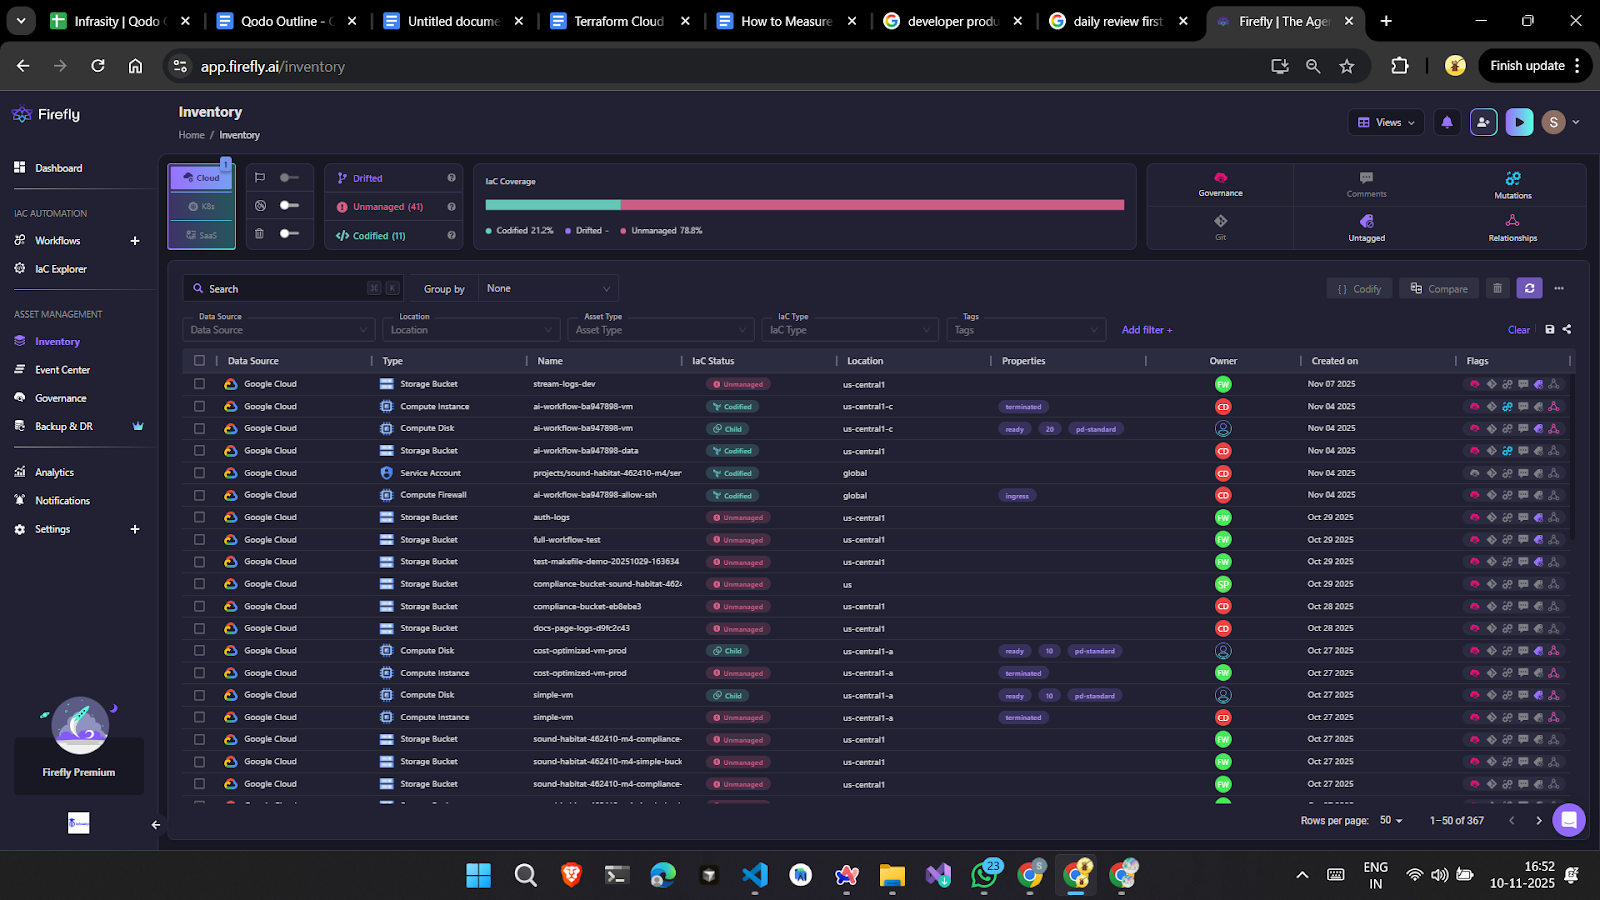The width and height of the screenshot is (1600, 900).
Task: Select checkbox for stream-logs-dev row
Action: click(x=199, y=384)
